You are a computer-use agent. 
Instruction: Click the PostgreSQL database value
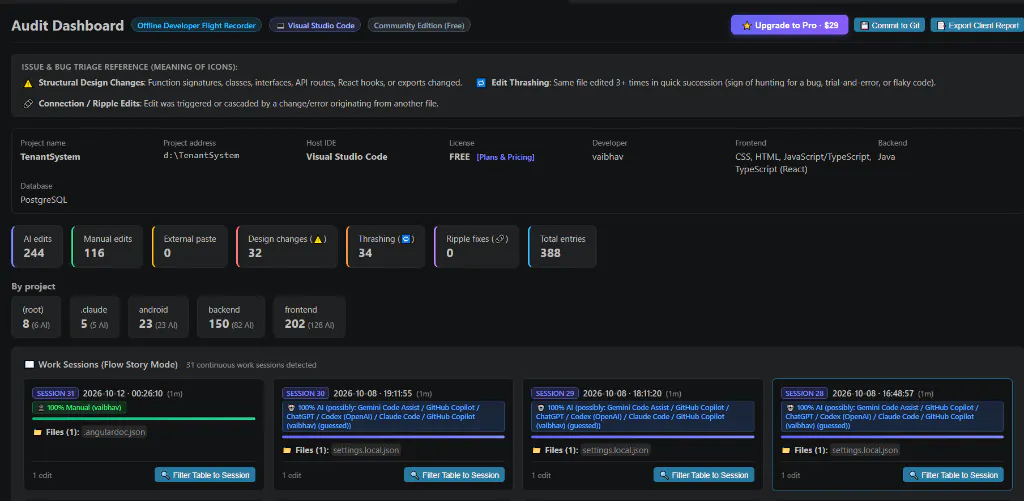44,200
